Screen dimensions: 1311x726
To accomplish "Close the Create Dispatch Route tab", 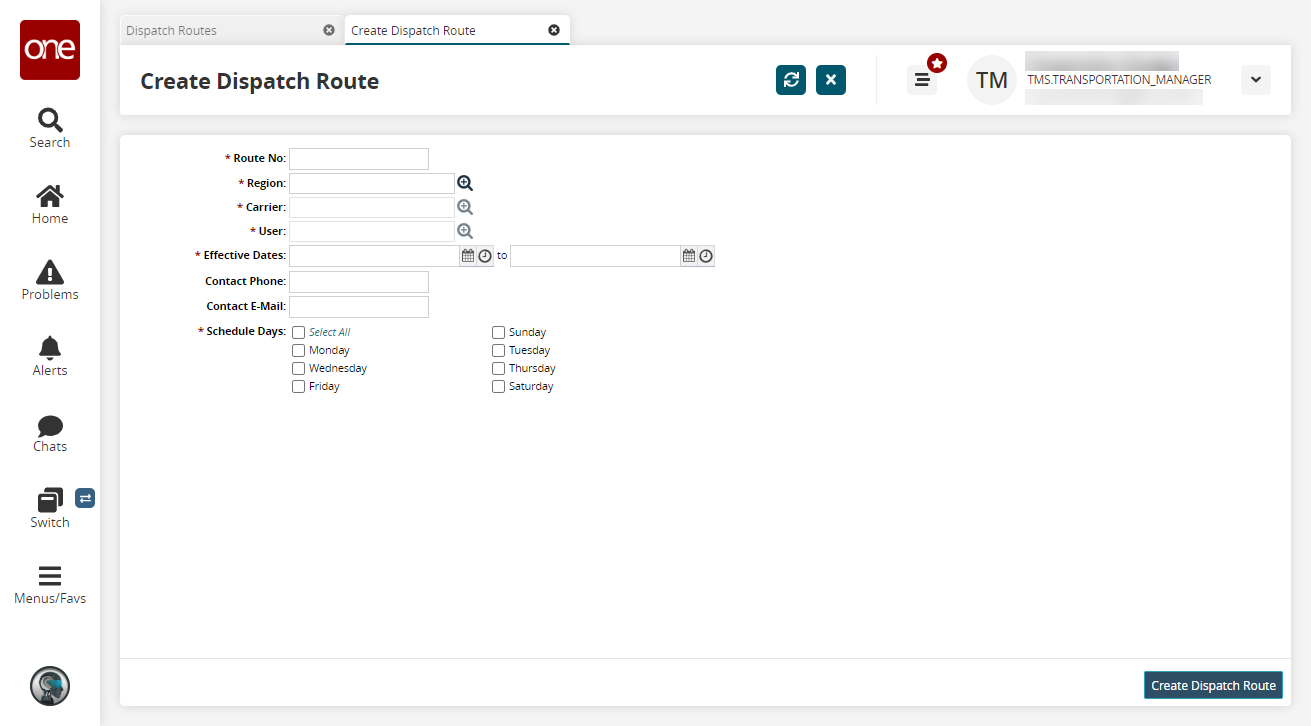I will tap(554, 30).
